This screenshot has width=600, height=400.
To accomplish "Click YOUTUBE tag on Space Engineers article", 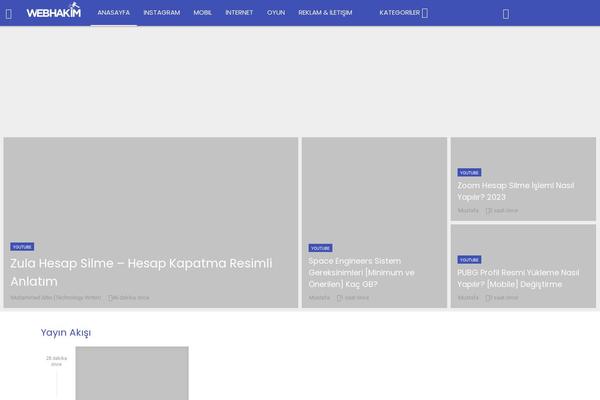I will (320, 248).
